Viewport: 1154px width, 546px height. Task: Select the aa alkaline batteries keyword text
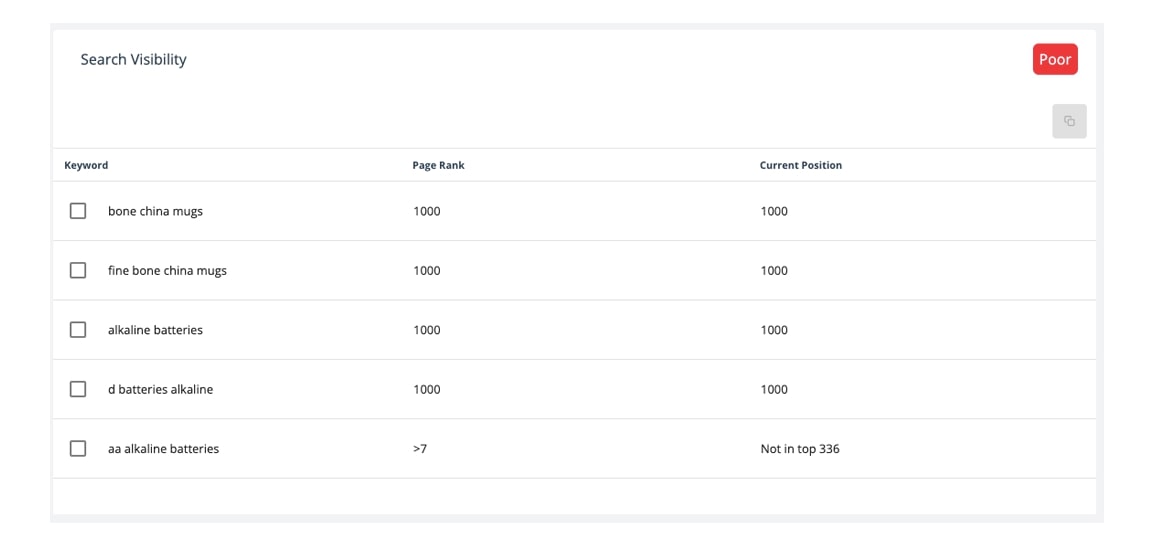point(163,448)
